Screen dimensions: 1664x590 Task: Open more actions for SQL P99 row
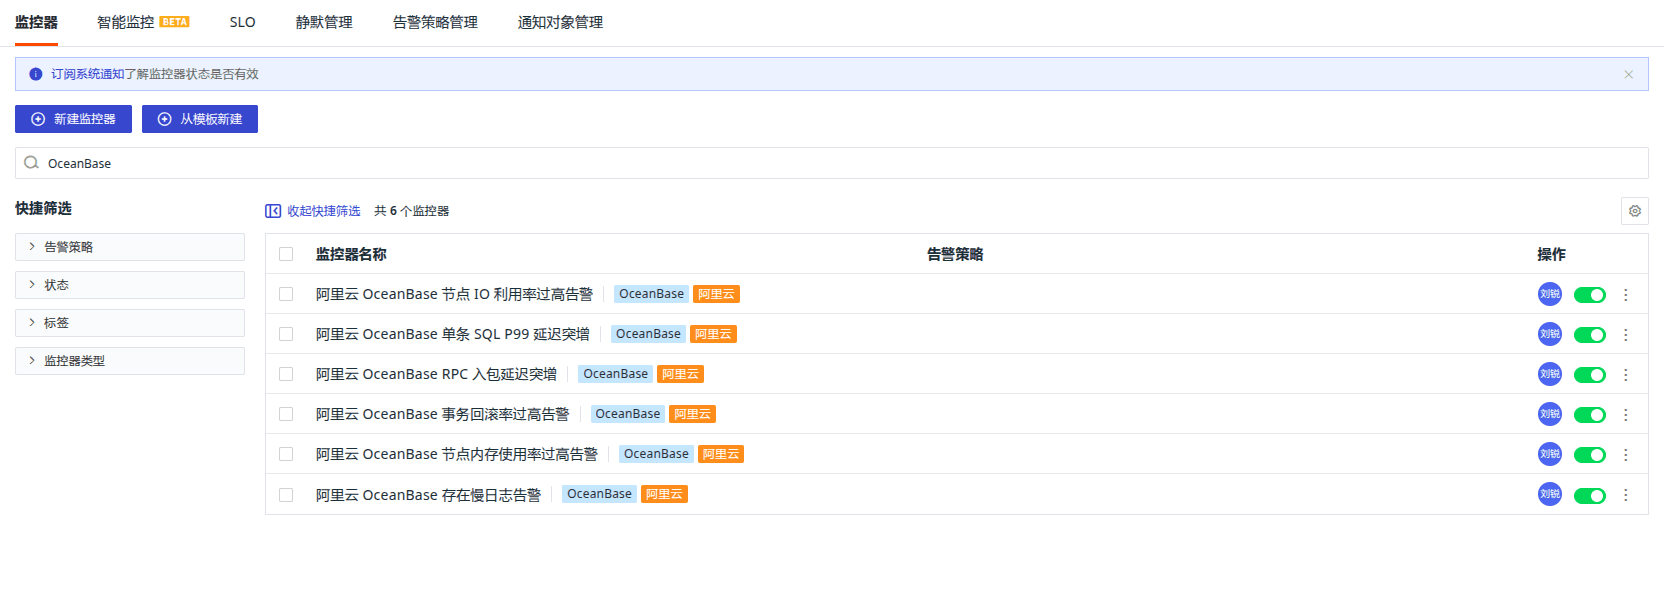coord(1626,335)
